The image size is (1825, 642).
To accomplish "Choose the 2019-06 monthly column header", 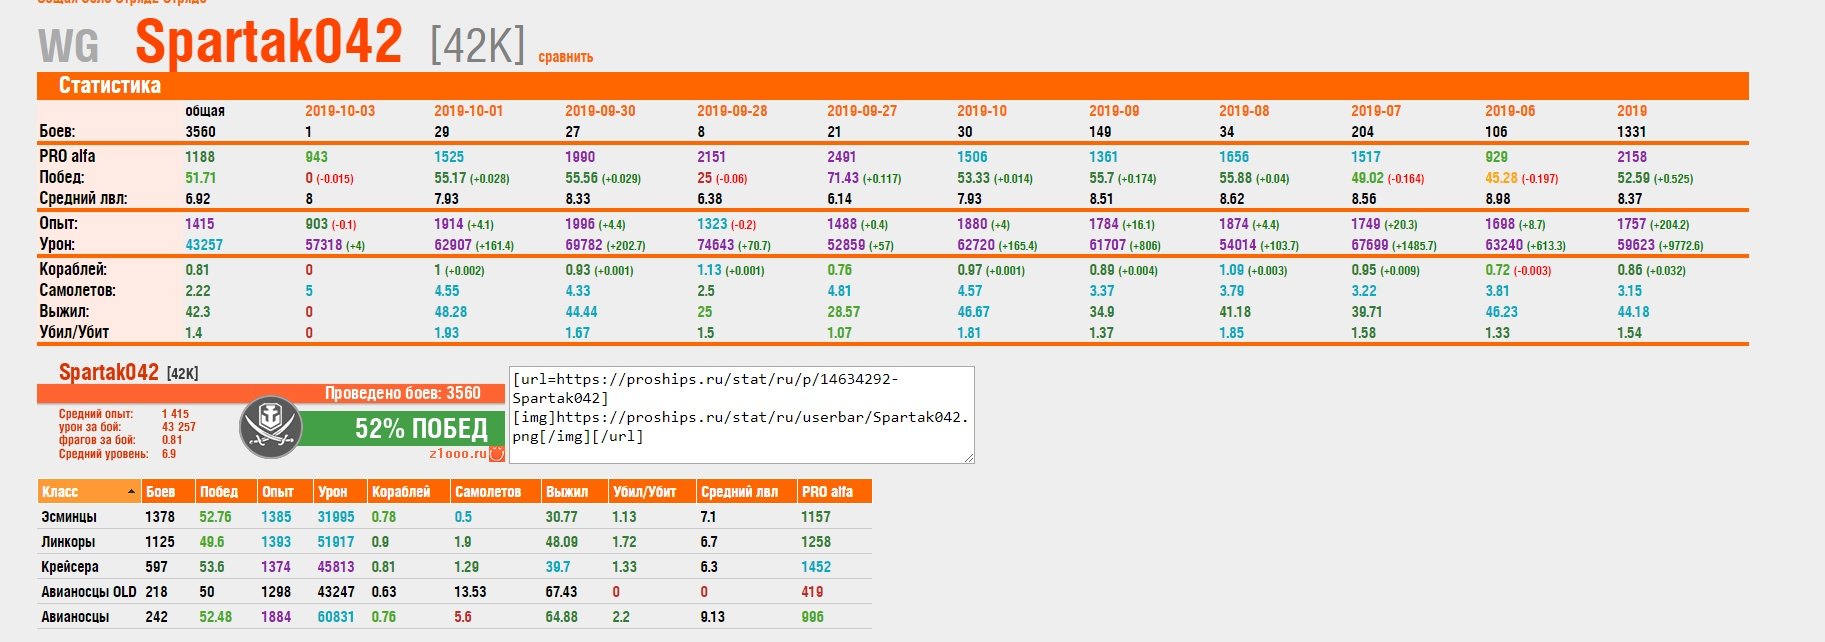I will (x=1510, y=111).
